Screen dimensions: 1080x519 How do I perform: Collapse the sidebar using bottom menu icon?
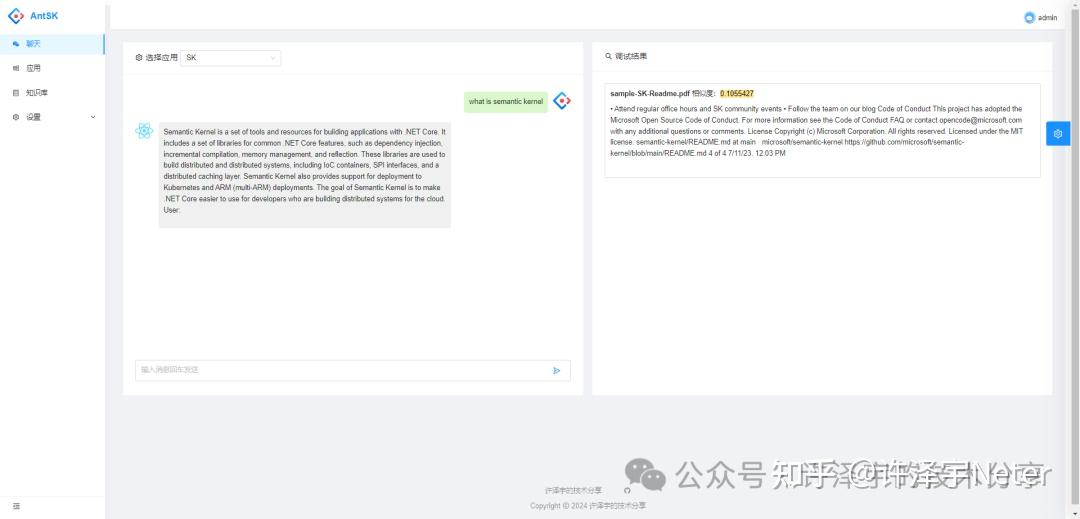[16, 506]
